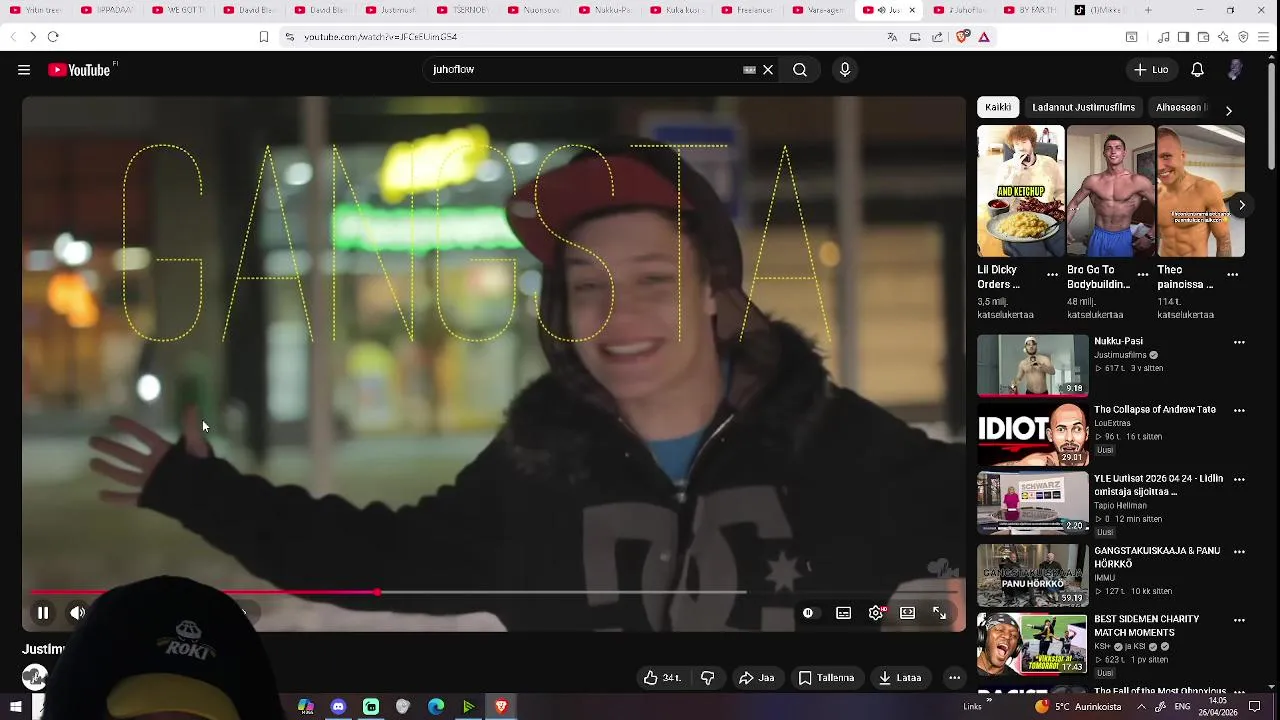Open the Lil Dicky Orders short thumbnail
The width and height of the screenshot is (1280, 720).
[x=1021, y=191]
